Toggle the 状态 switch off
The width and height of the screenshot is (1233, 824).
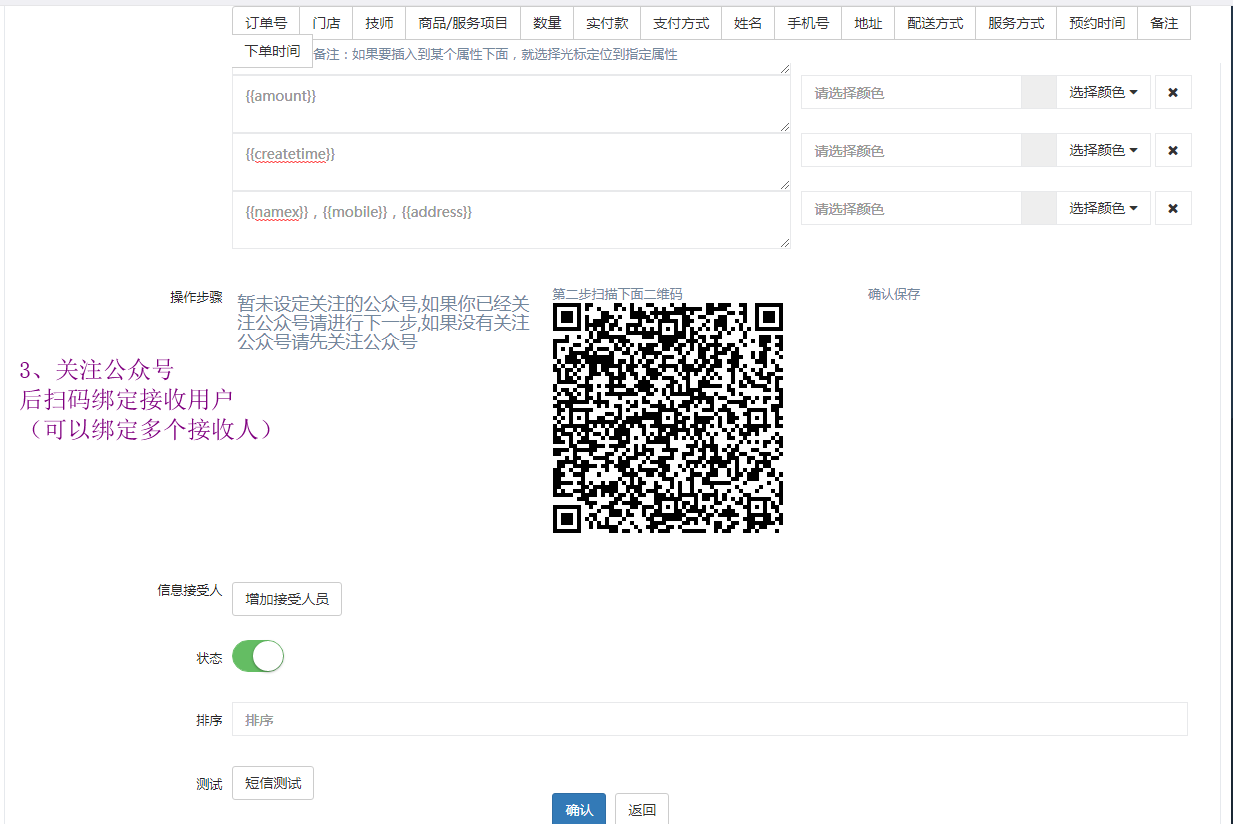258,656
